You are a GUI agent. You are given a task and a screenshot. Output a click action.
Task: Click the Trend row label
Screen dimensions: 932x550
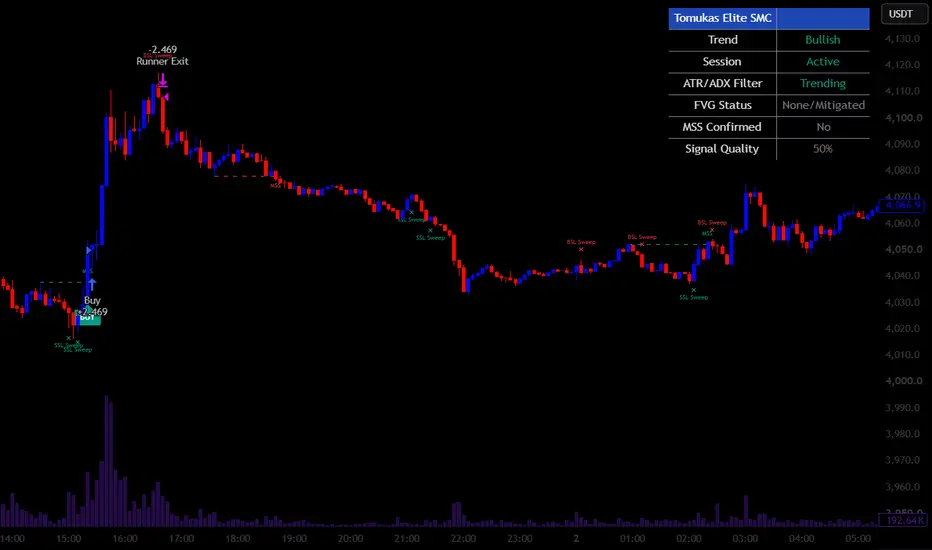pos(722,40)
